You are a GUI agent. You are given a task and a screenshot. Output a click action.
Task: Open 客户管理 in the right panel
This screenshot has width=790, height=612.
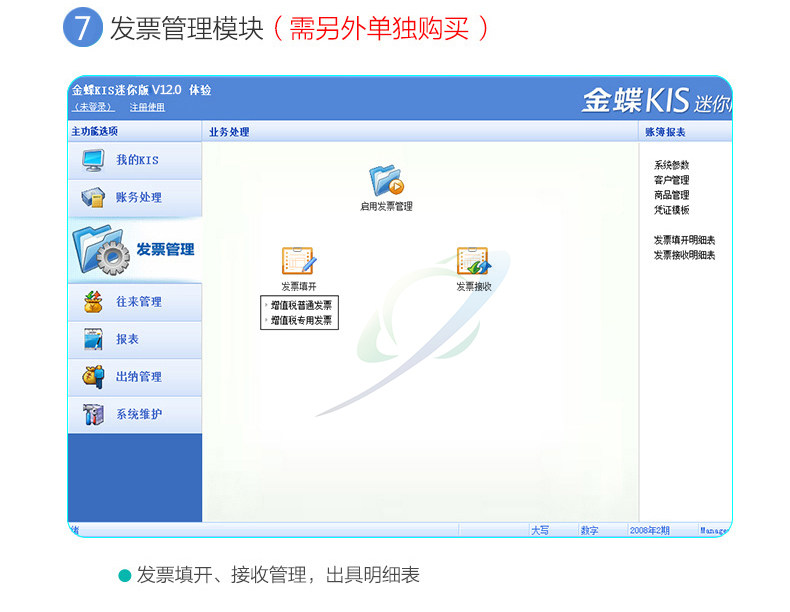pyautogui.click(x=671, y=180)
